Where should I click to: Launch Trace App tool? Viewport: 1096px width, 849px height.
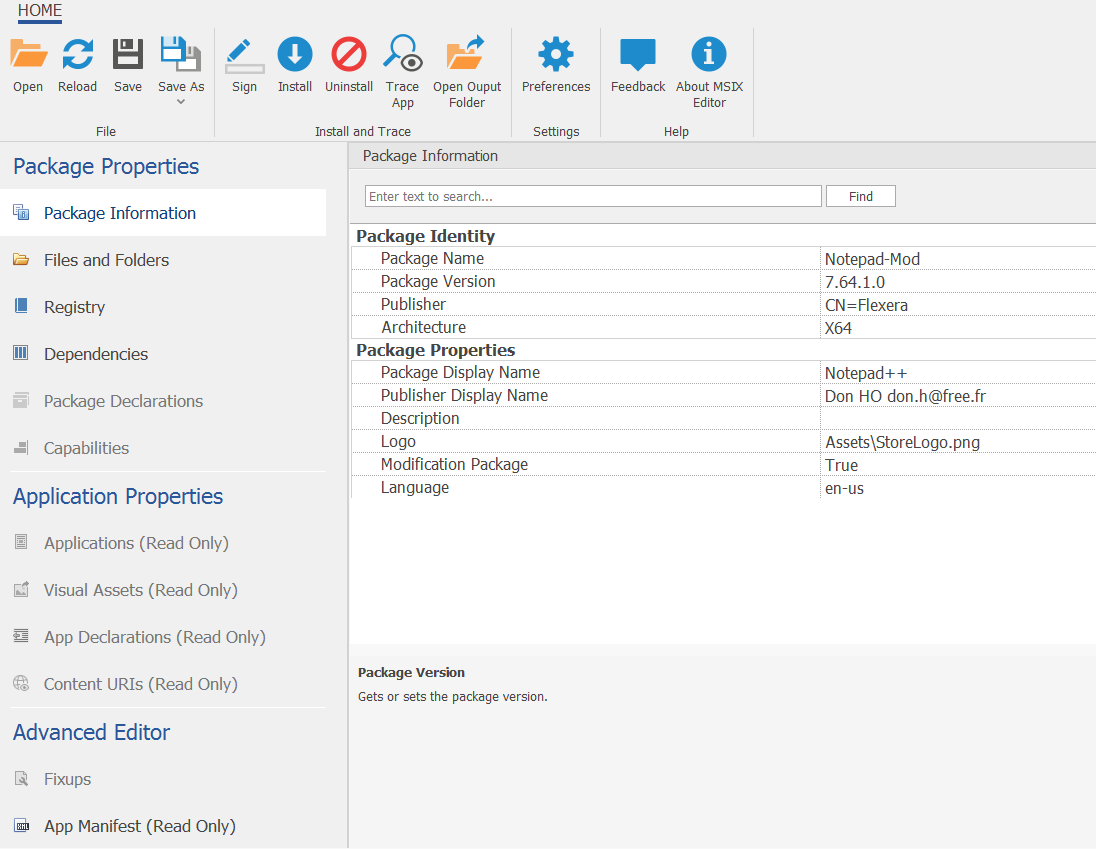pos(403,55)
